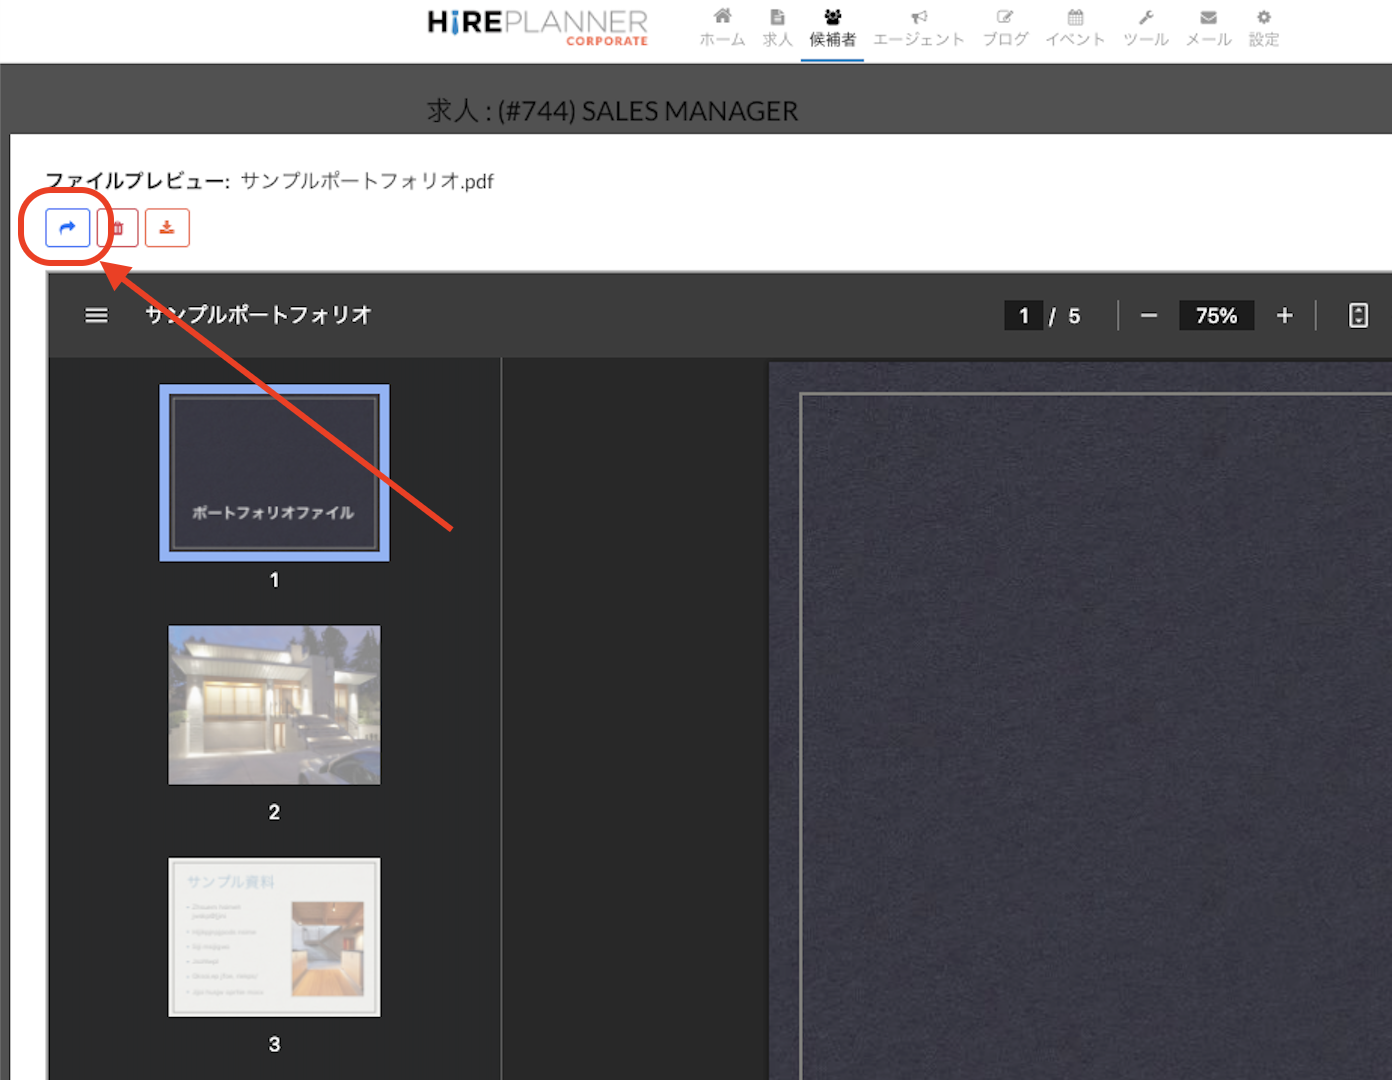1392x1080 pixels.
Task: Open the ブログ blog menu
Action: click(x=1005, y=28)
